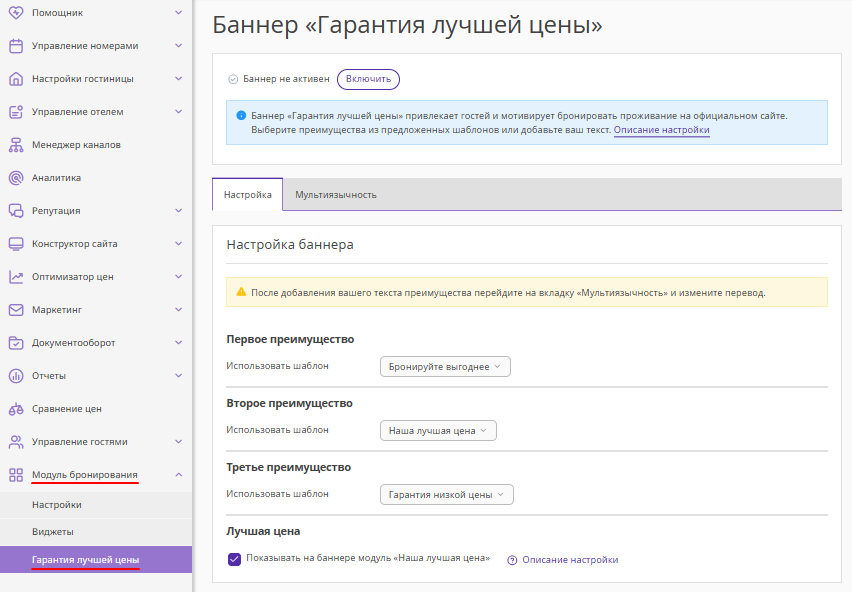
Task: Select the Настройка tab
Action: click(248, 194)
